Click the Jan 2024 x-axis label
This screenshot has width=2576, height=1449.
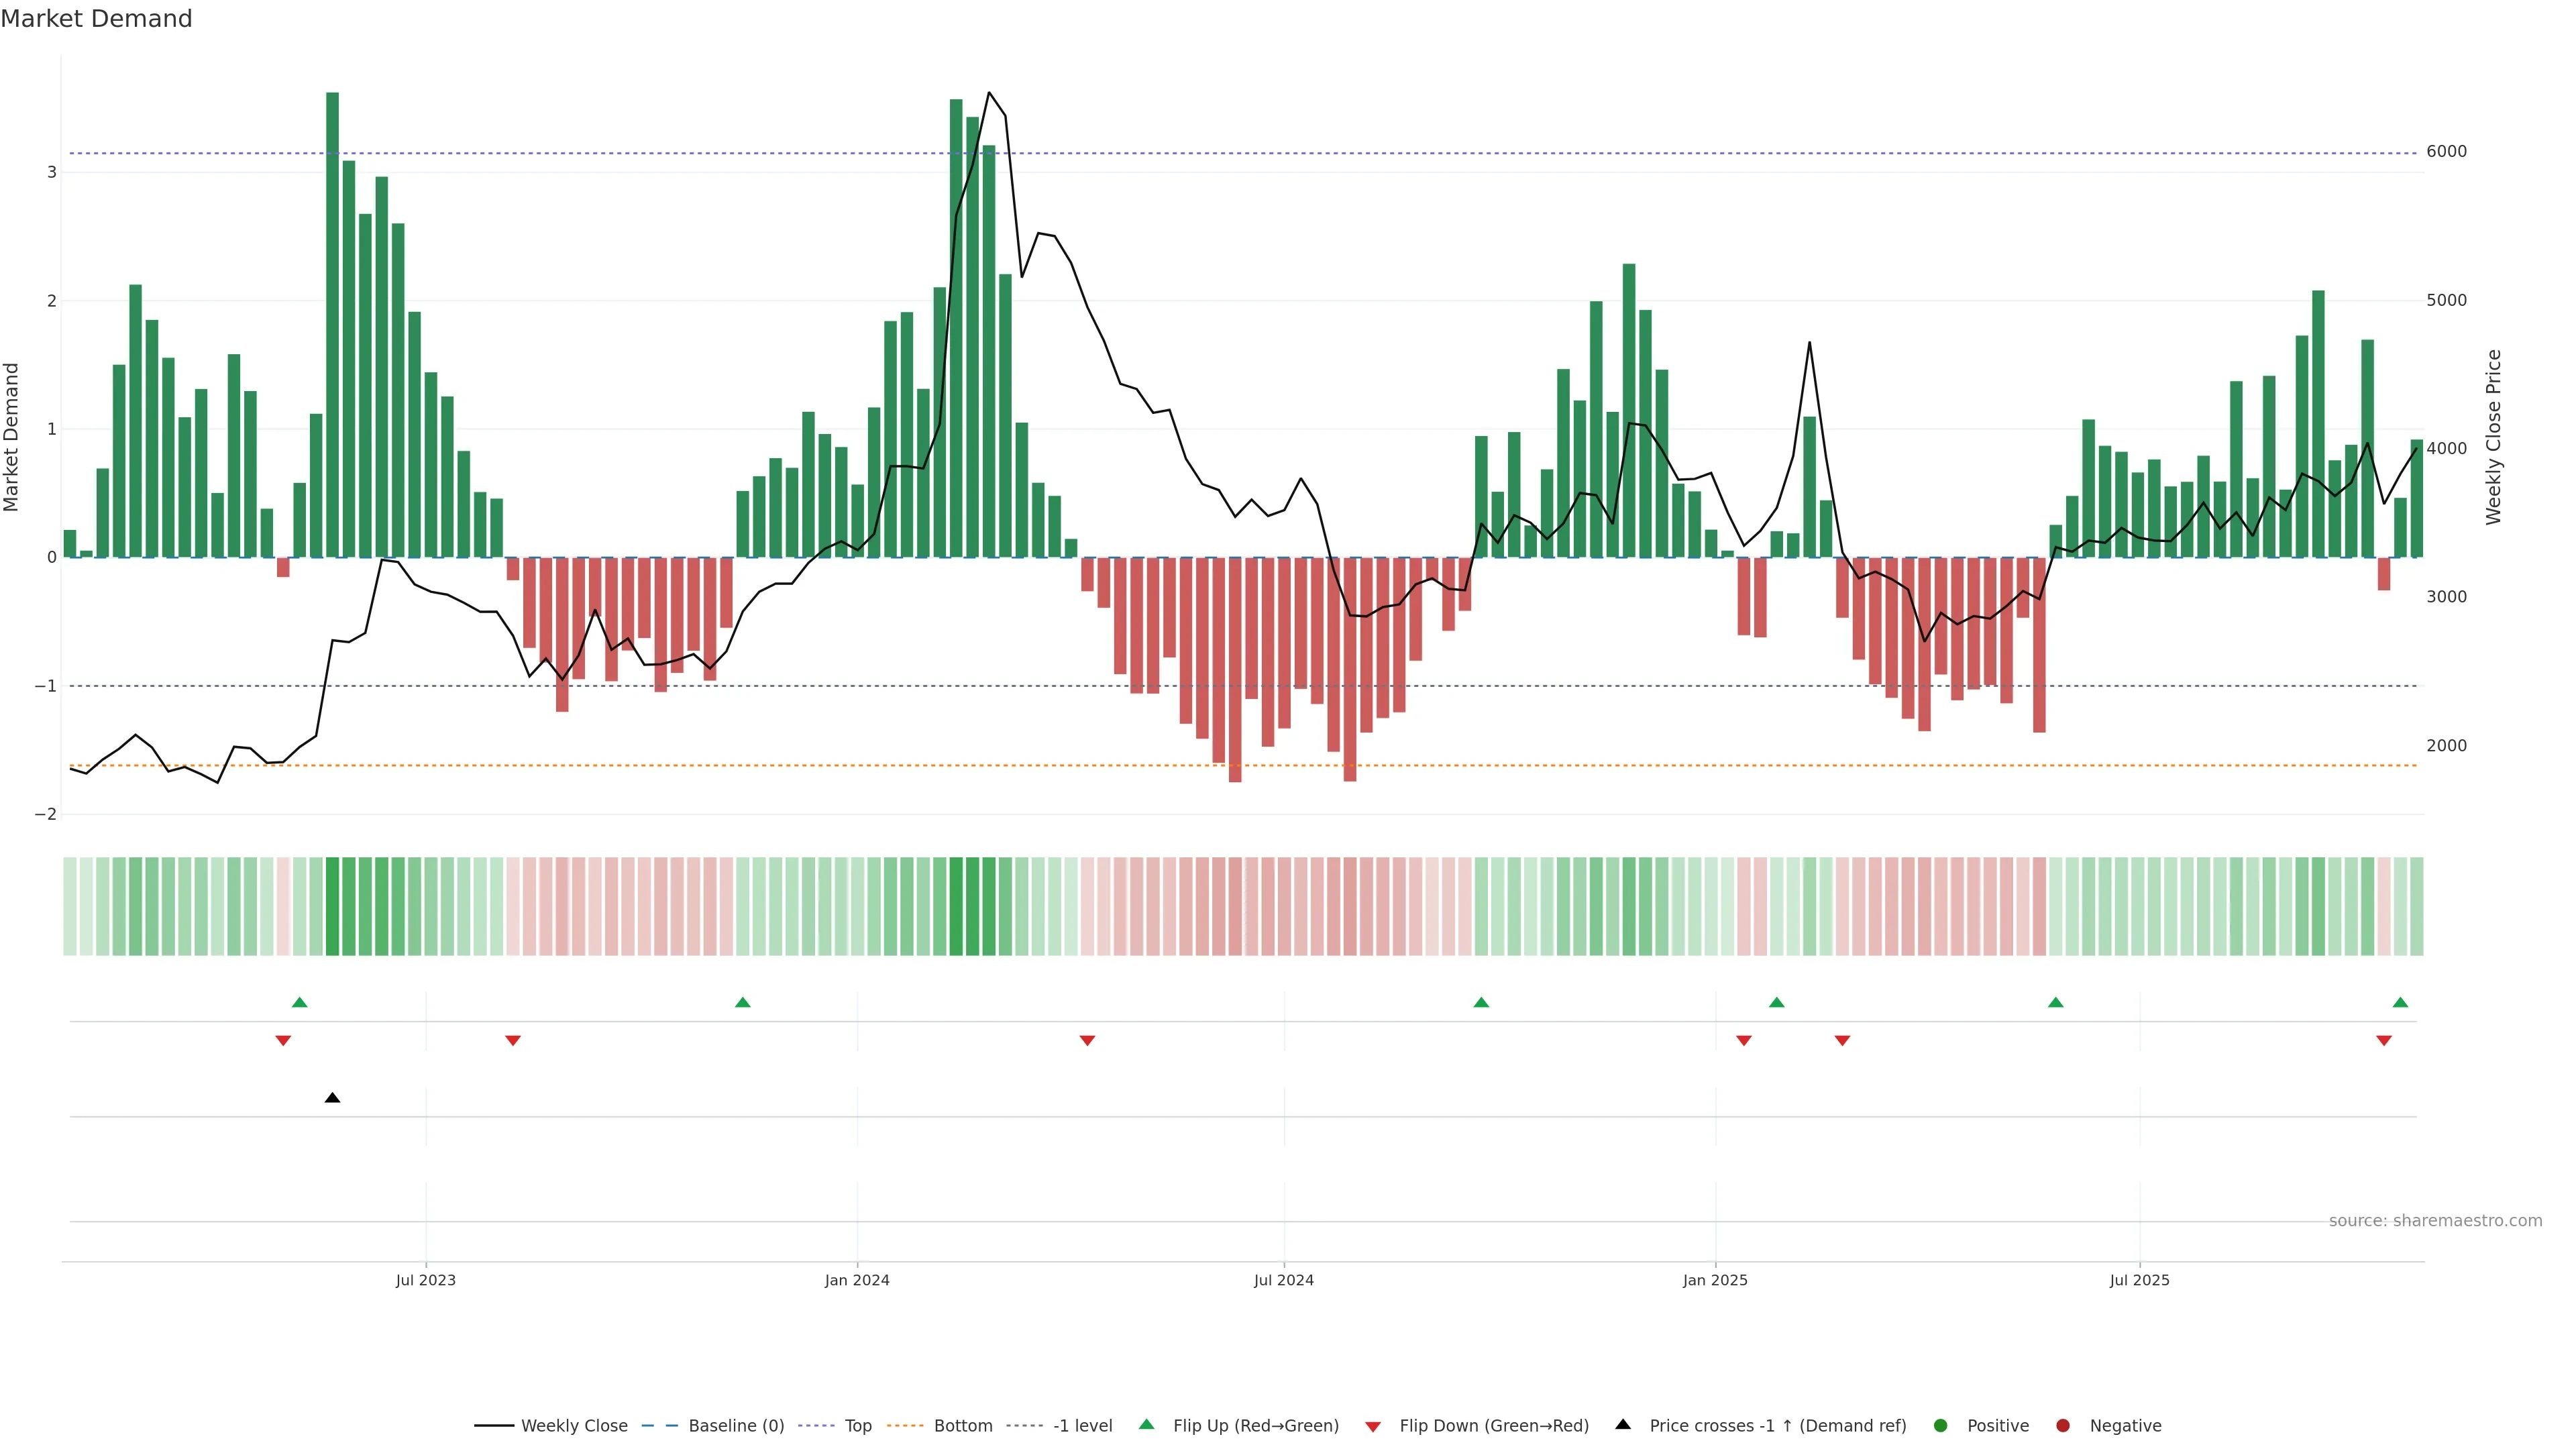(857, 1280)
